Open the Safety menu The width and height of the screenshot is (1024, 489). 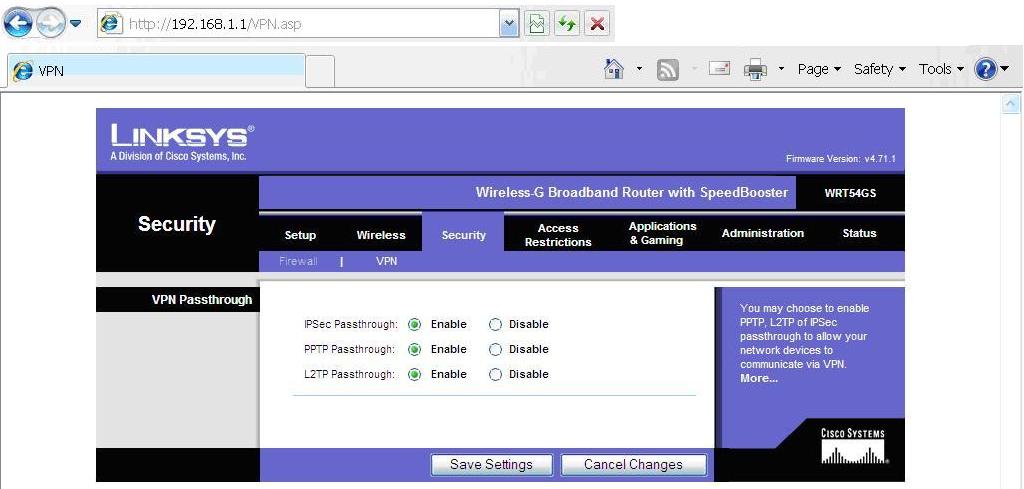(880, 69)
